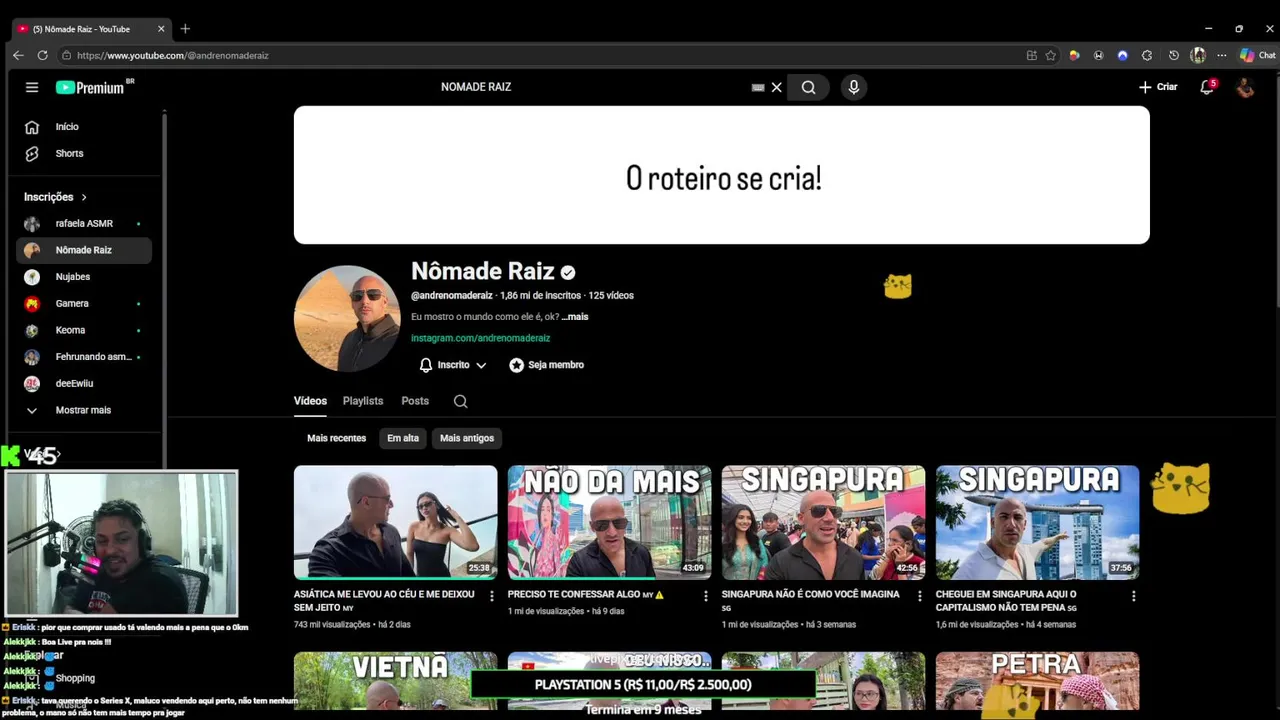Open the Inscrito notification dropdown
Image resolution: width=1280 pixels, height=720 pixels.
[453, 365]
